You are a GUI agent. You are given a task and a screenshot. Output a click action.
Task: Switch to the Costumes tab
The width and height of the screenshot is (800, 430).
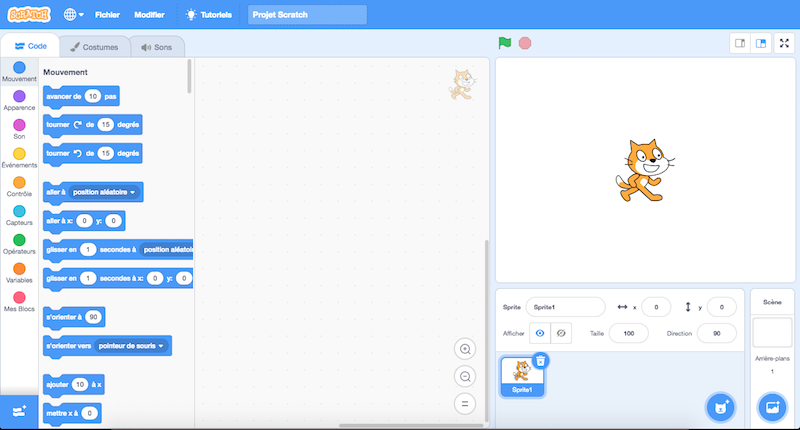pos(94,47)
